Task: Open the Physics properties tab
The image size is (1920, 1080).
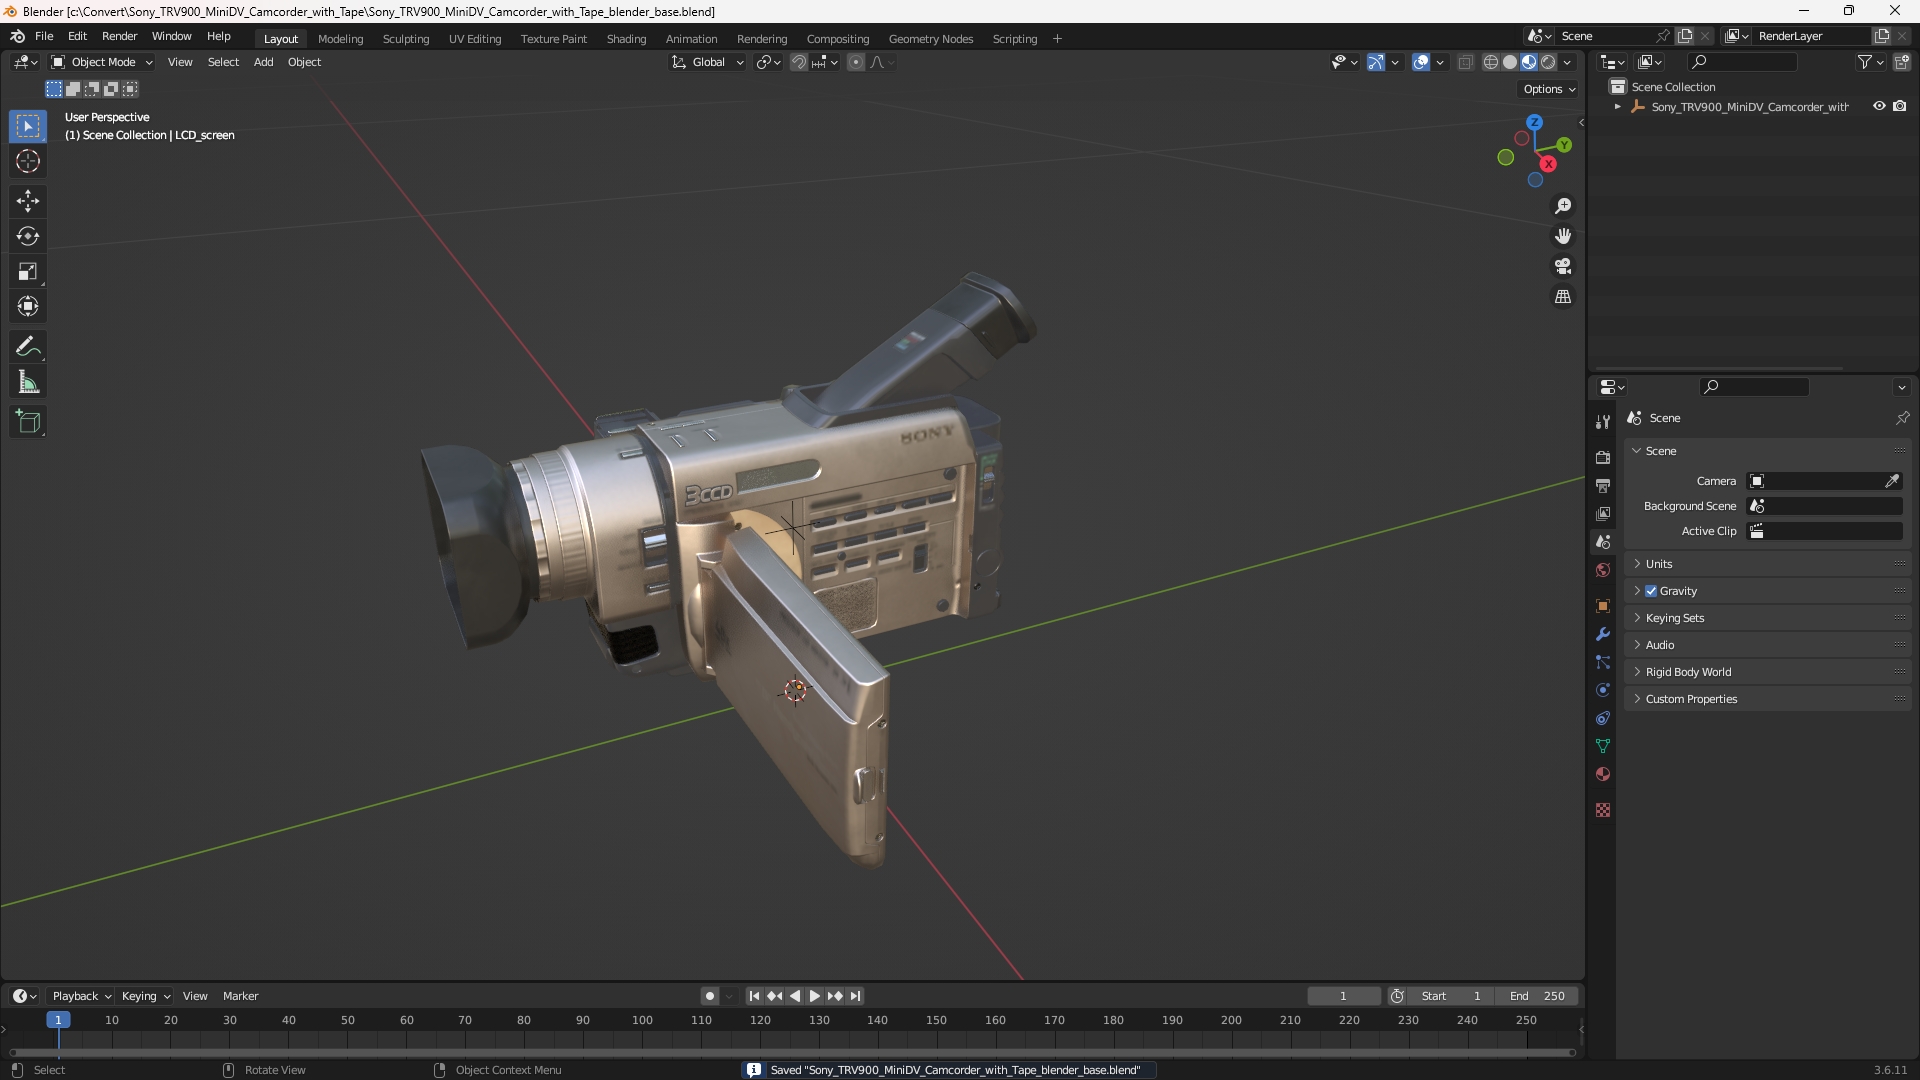Action: coord(1603,690)
